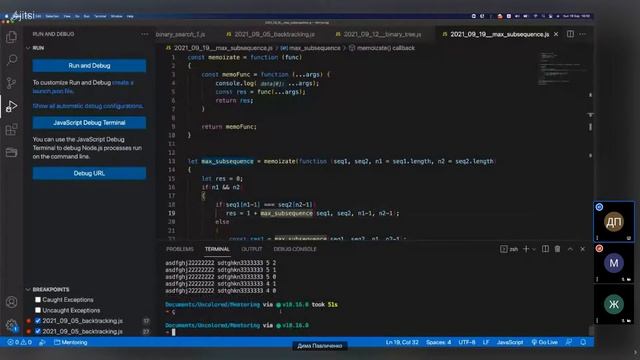This screenshot has height=360, width=640.
Task: Click the Run and Debug button
Action: [x=89, y=66]
